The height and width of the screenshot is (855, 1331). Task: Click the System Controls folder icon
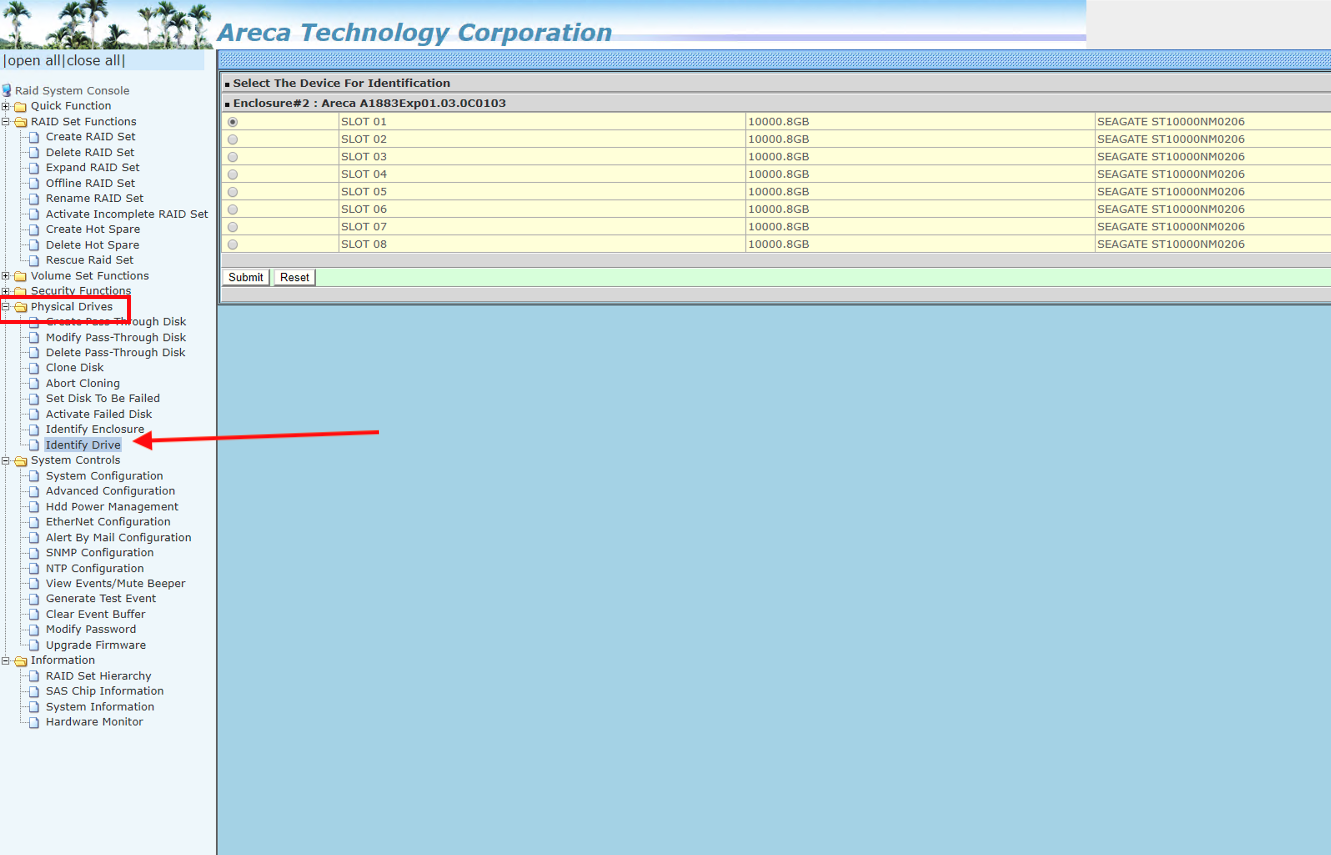pyautogui.click(x=20, y=461)
